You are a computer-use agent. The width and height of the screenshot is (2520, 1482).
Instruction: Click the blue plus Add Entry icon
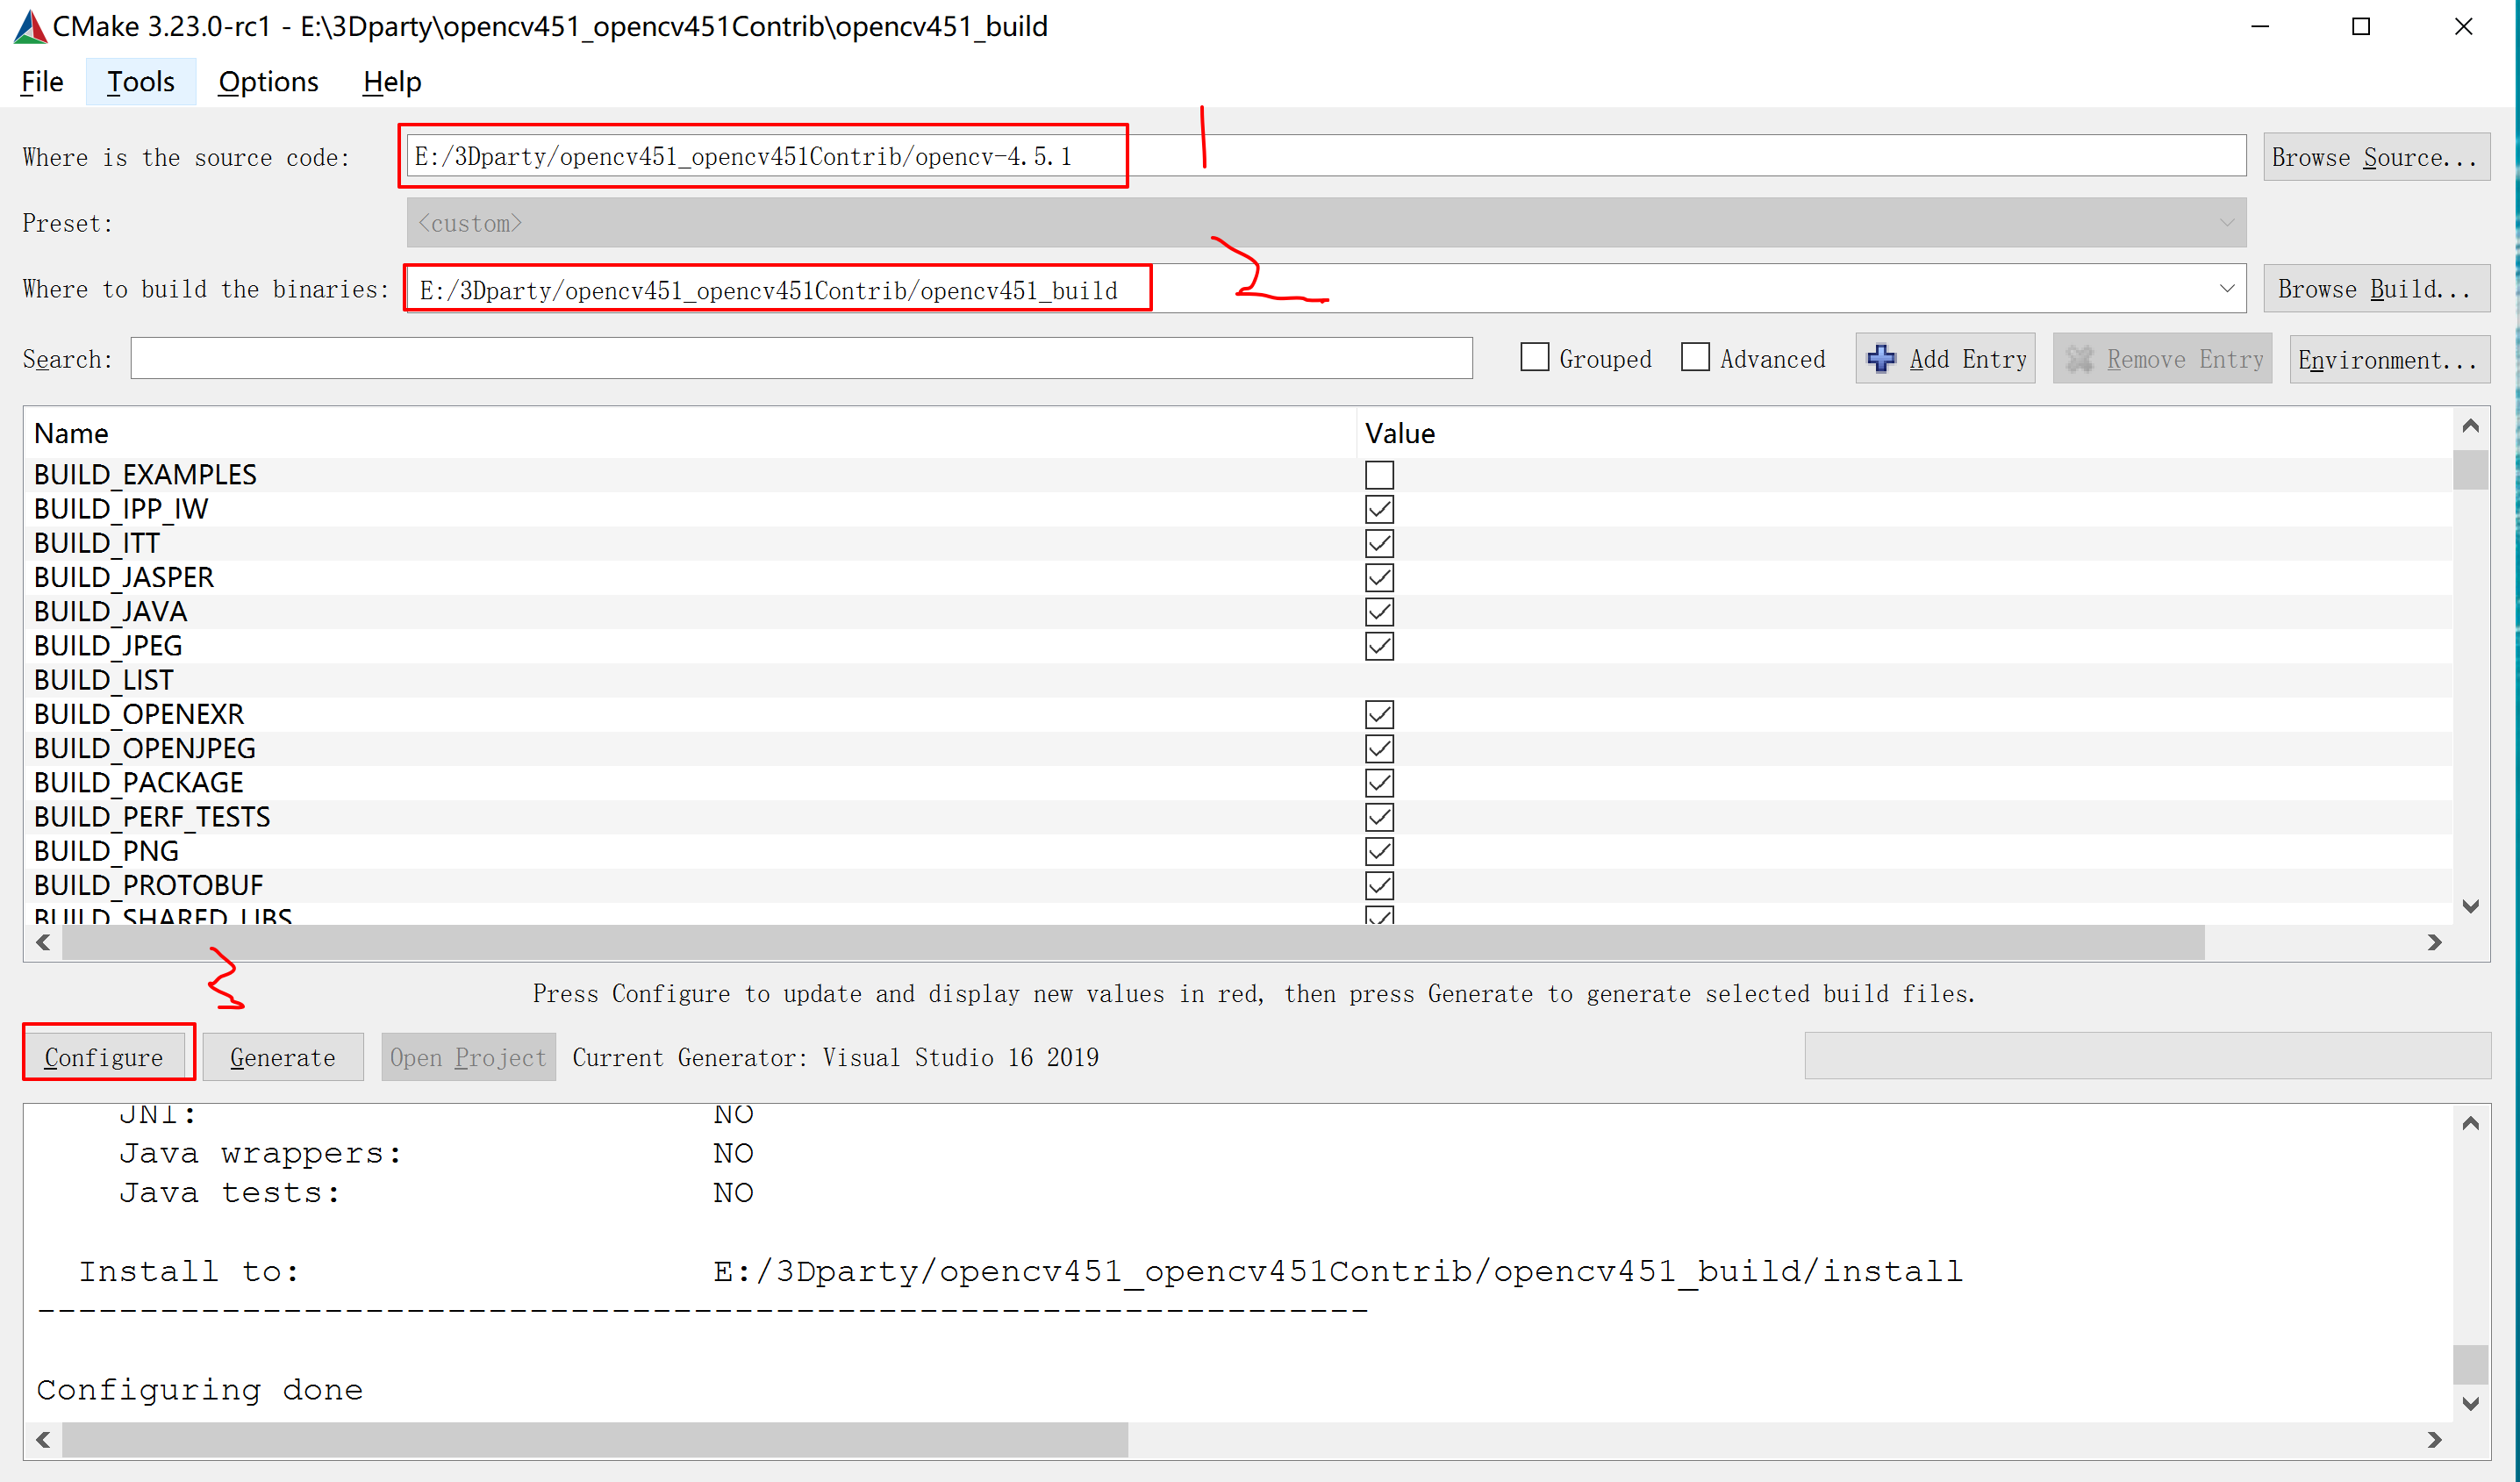[1880, 359]
